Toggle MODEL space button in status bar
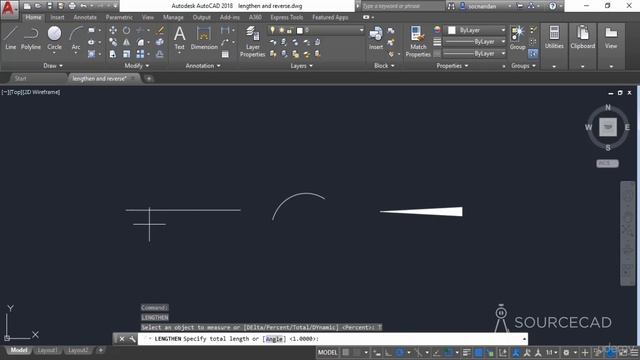 (327, 352)
